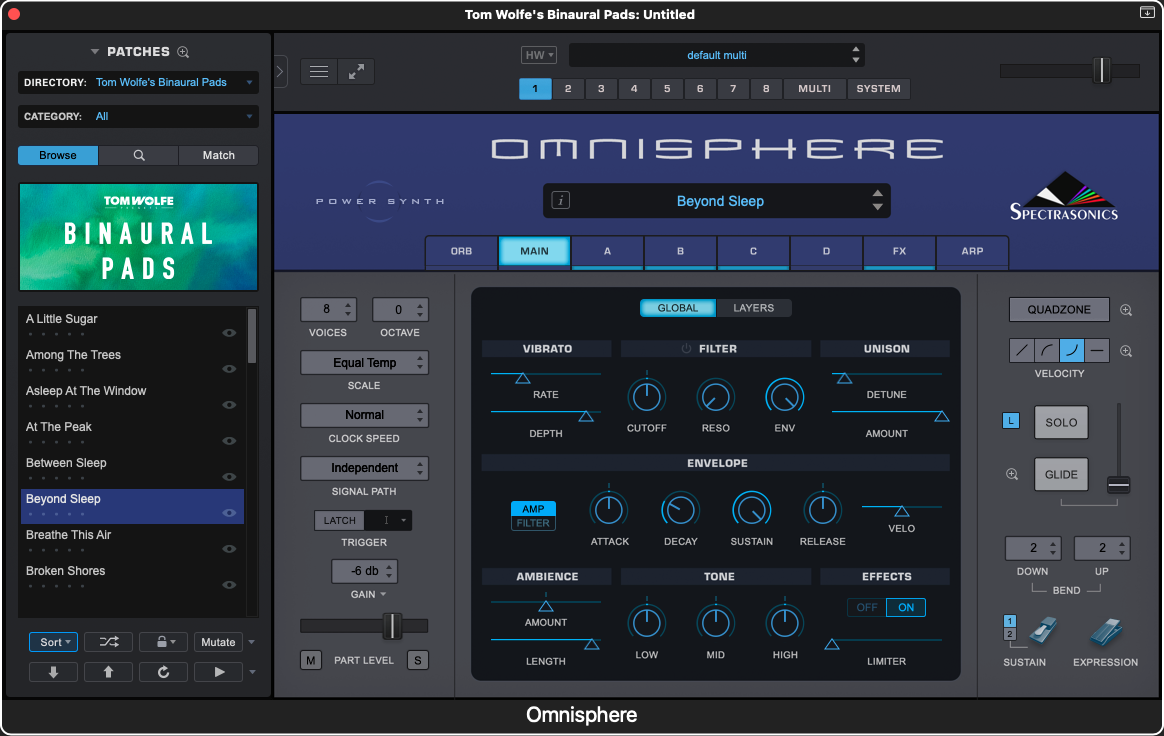
Task: Select the flat velocity curve icon
Action: point(1097,350)
